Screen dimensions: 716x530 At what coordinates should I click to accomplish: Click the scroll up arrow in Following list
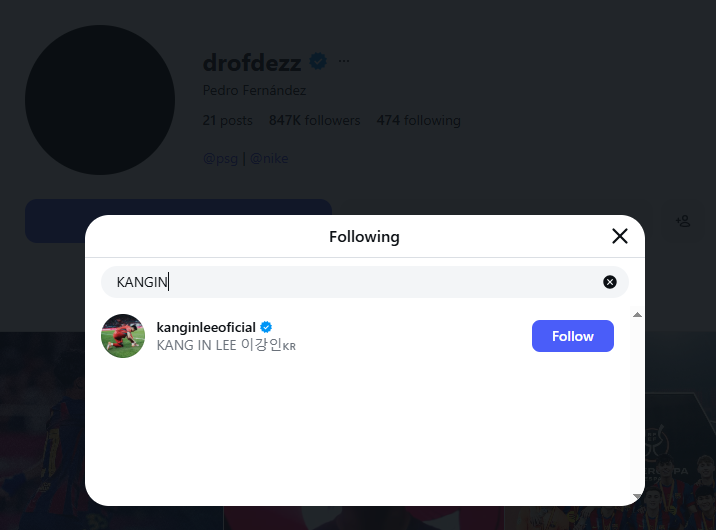pyautogui.click(x=637, y=315)
